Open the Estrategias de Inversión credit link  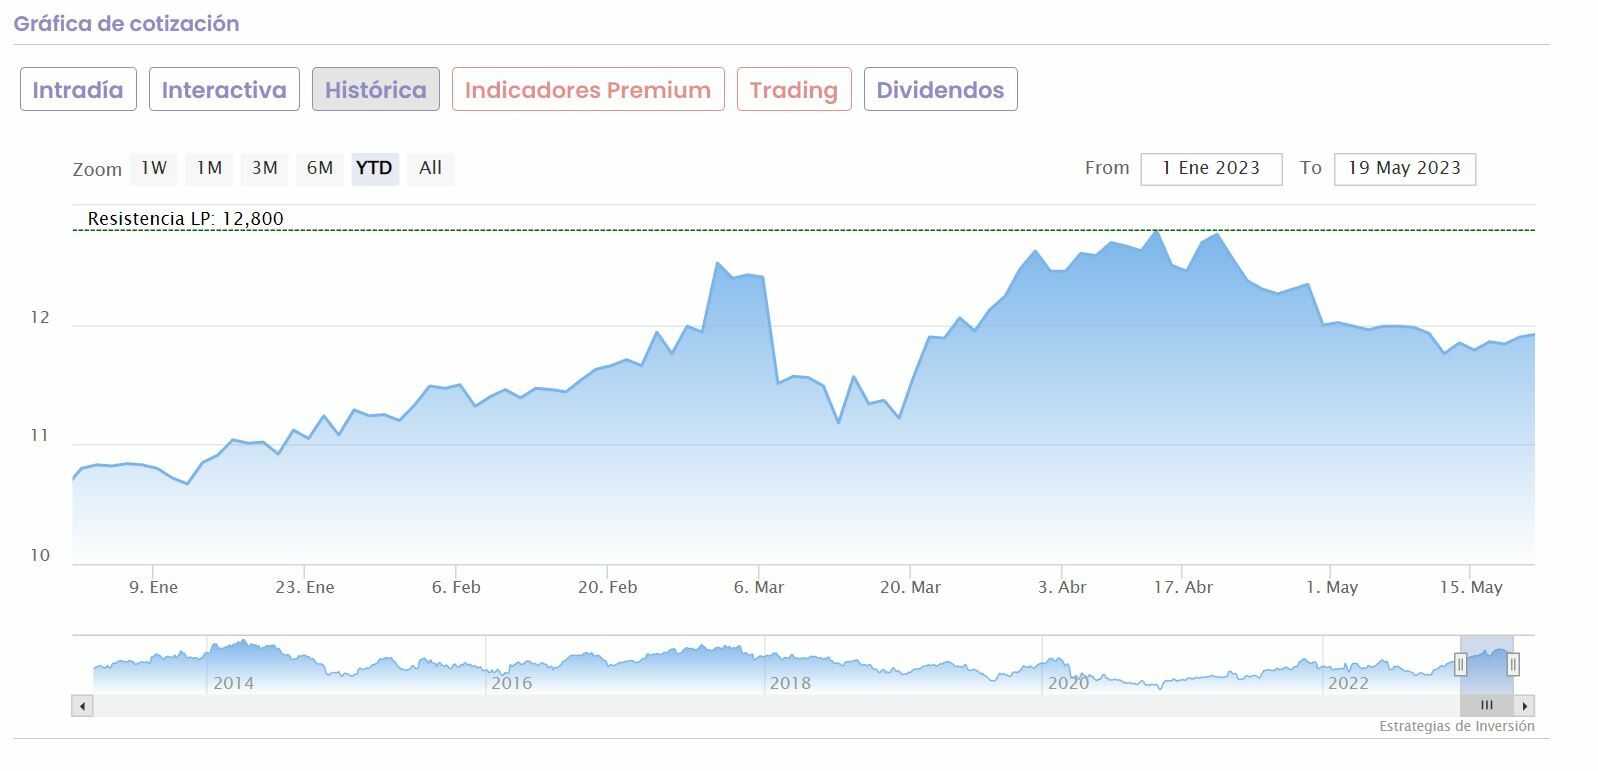tap(1456, 726)
